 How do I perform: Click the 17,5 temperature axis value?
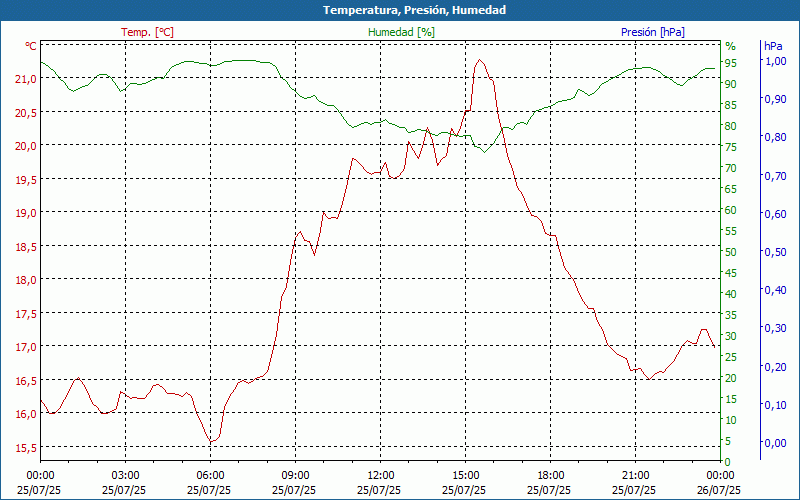(27, 314)
